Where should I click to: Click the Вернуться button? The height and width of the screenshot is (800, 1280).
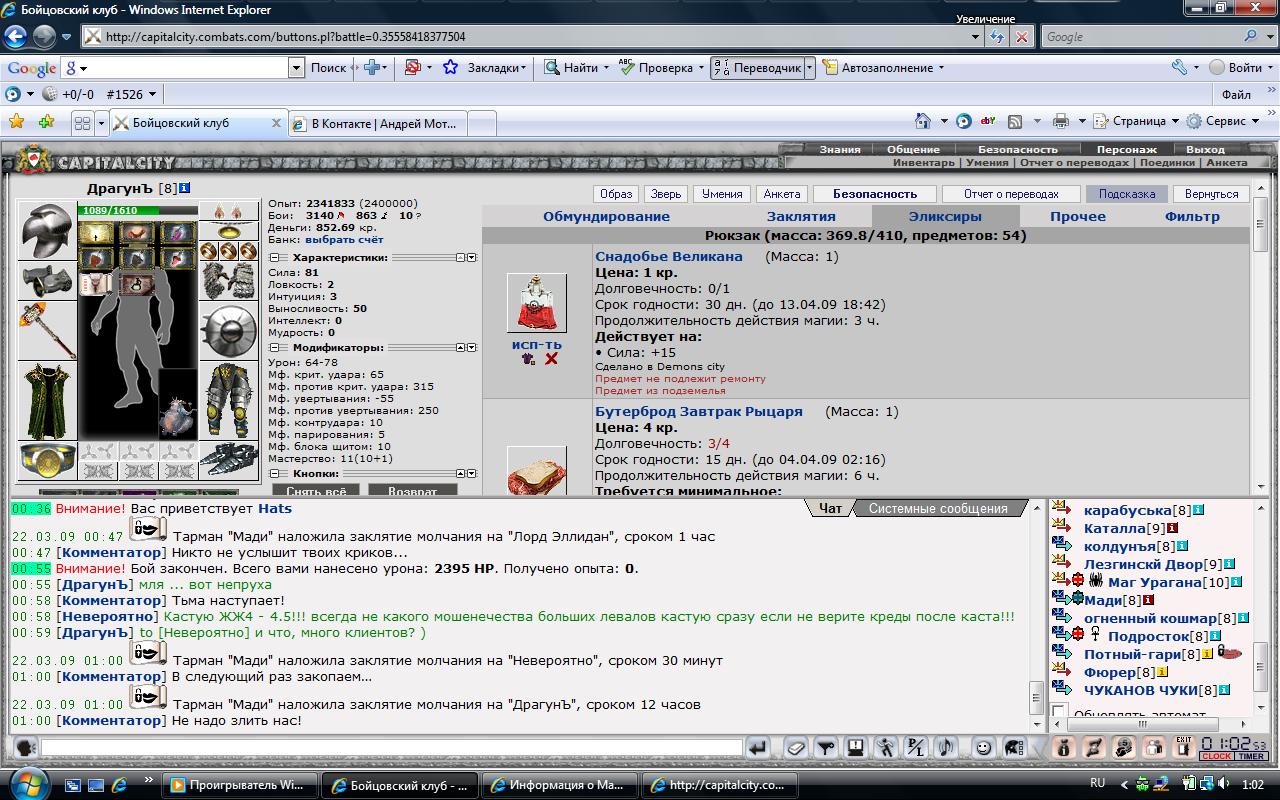point(1211,194)
